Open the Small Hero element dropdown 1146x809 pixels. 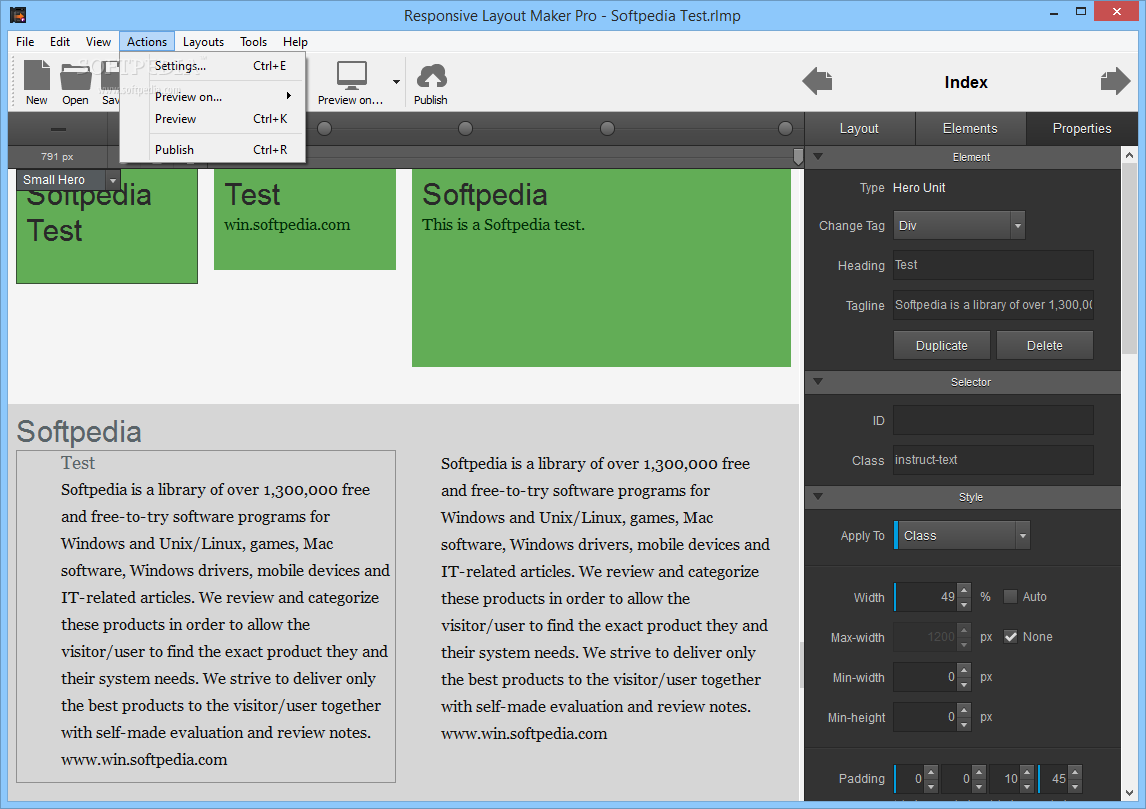pyautogui.click(x=113, y=180)
